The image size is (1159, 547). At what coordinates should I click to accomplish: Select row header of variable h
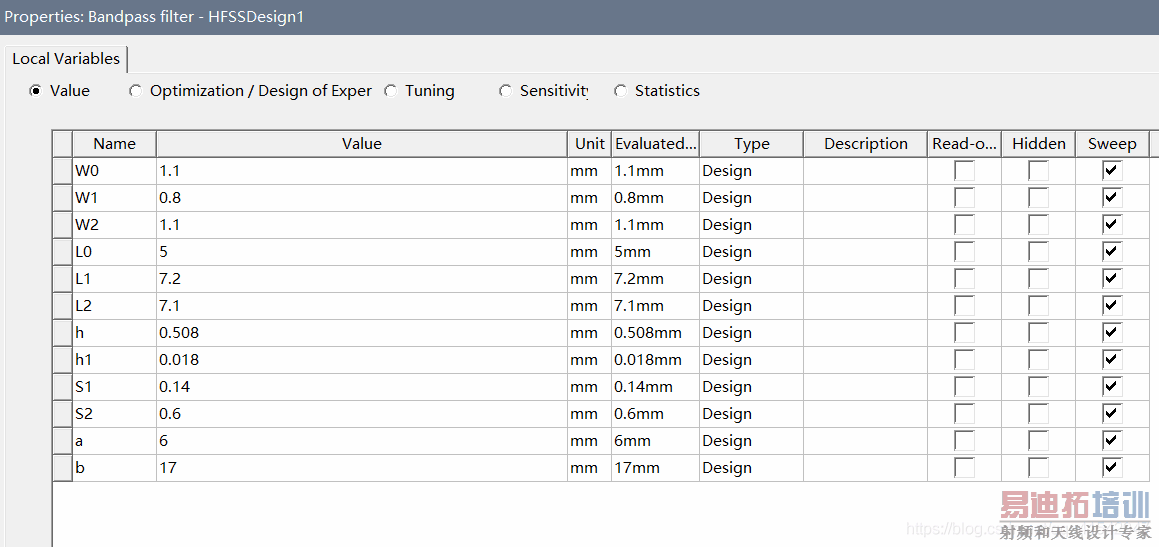tap(62, 333)
